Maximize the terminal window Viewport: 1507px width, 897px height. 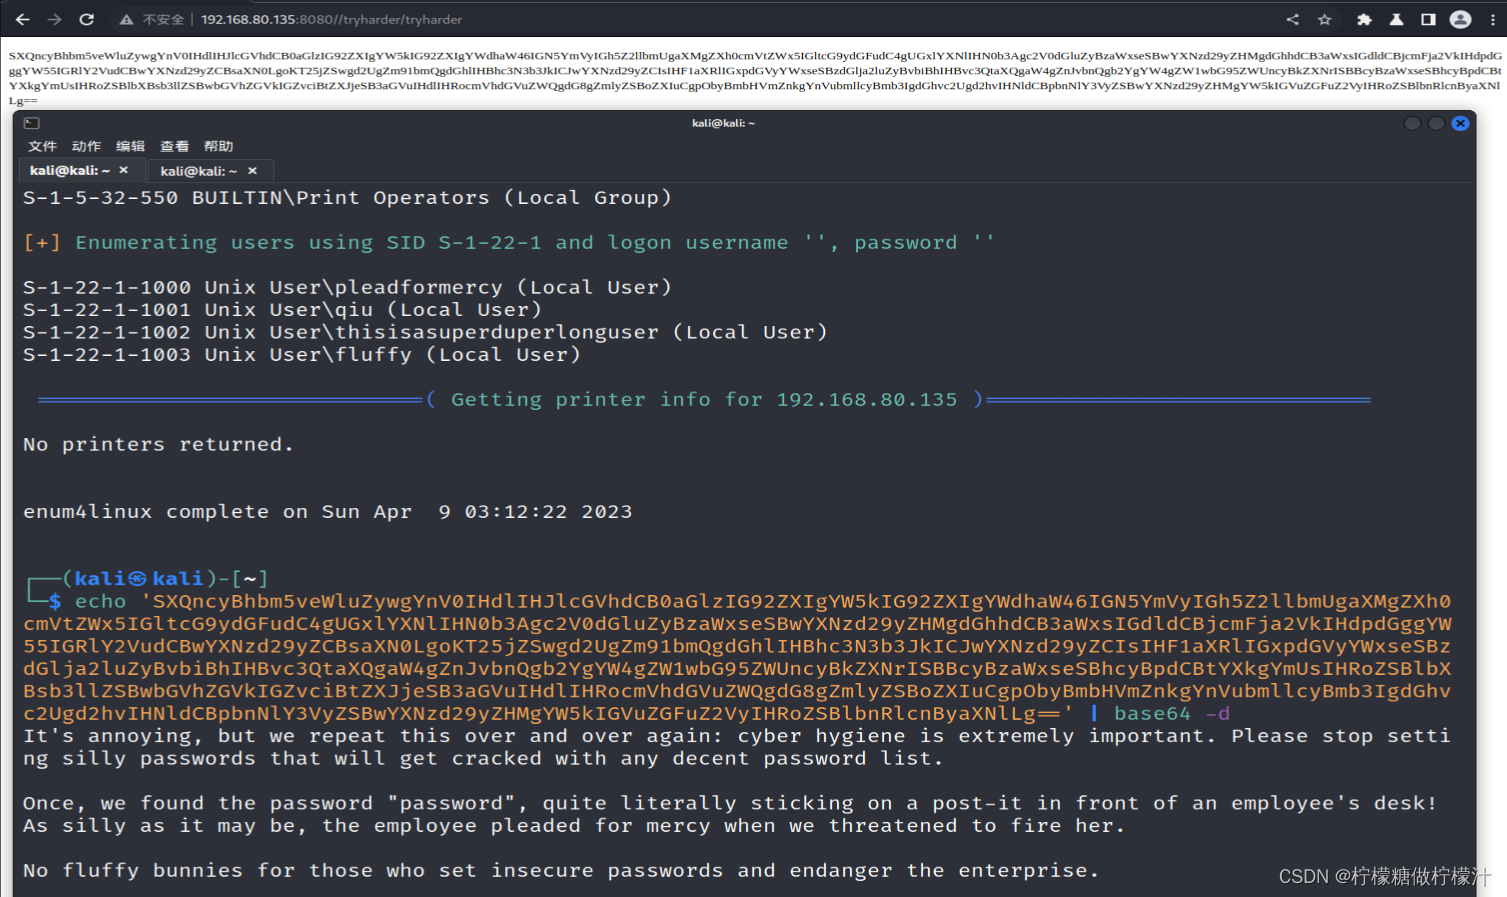pyautogui.click(x=1436, y=123)
